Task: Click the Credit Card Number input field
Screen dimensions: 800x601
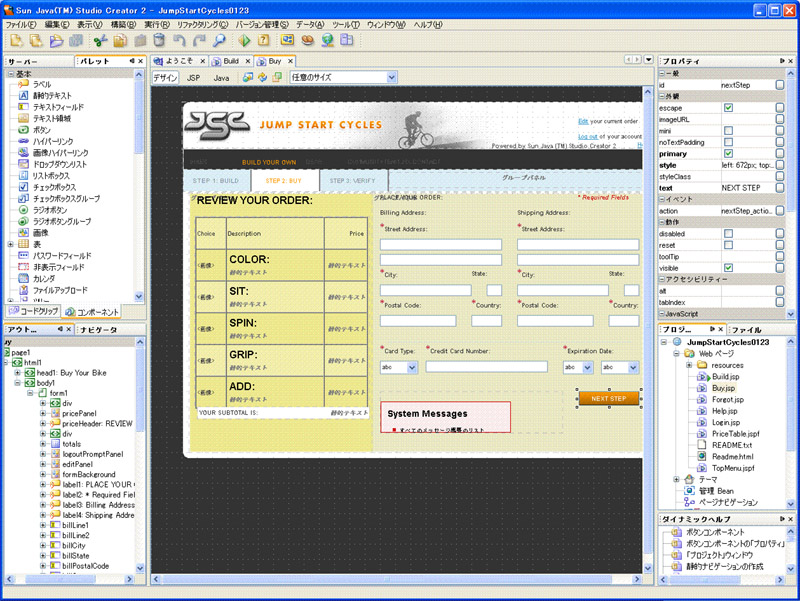Action: 486,366
